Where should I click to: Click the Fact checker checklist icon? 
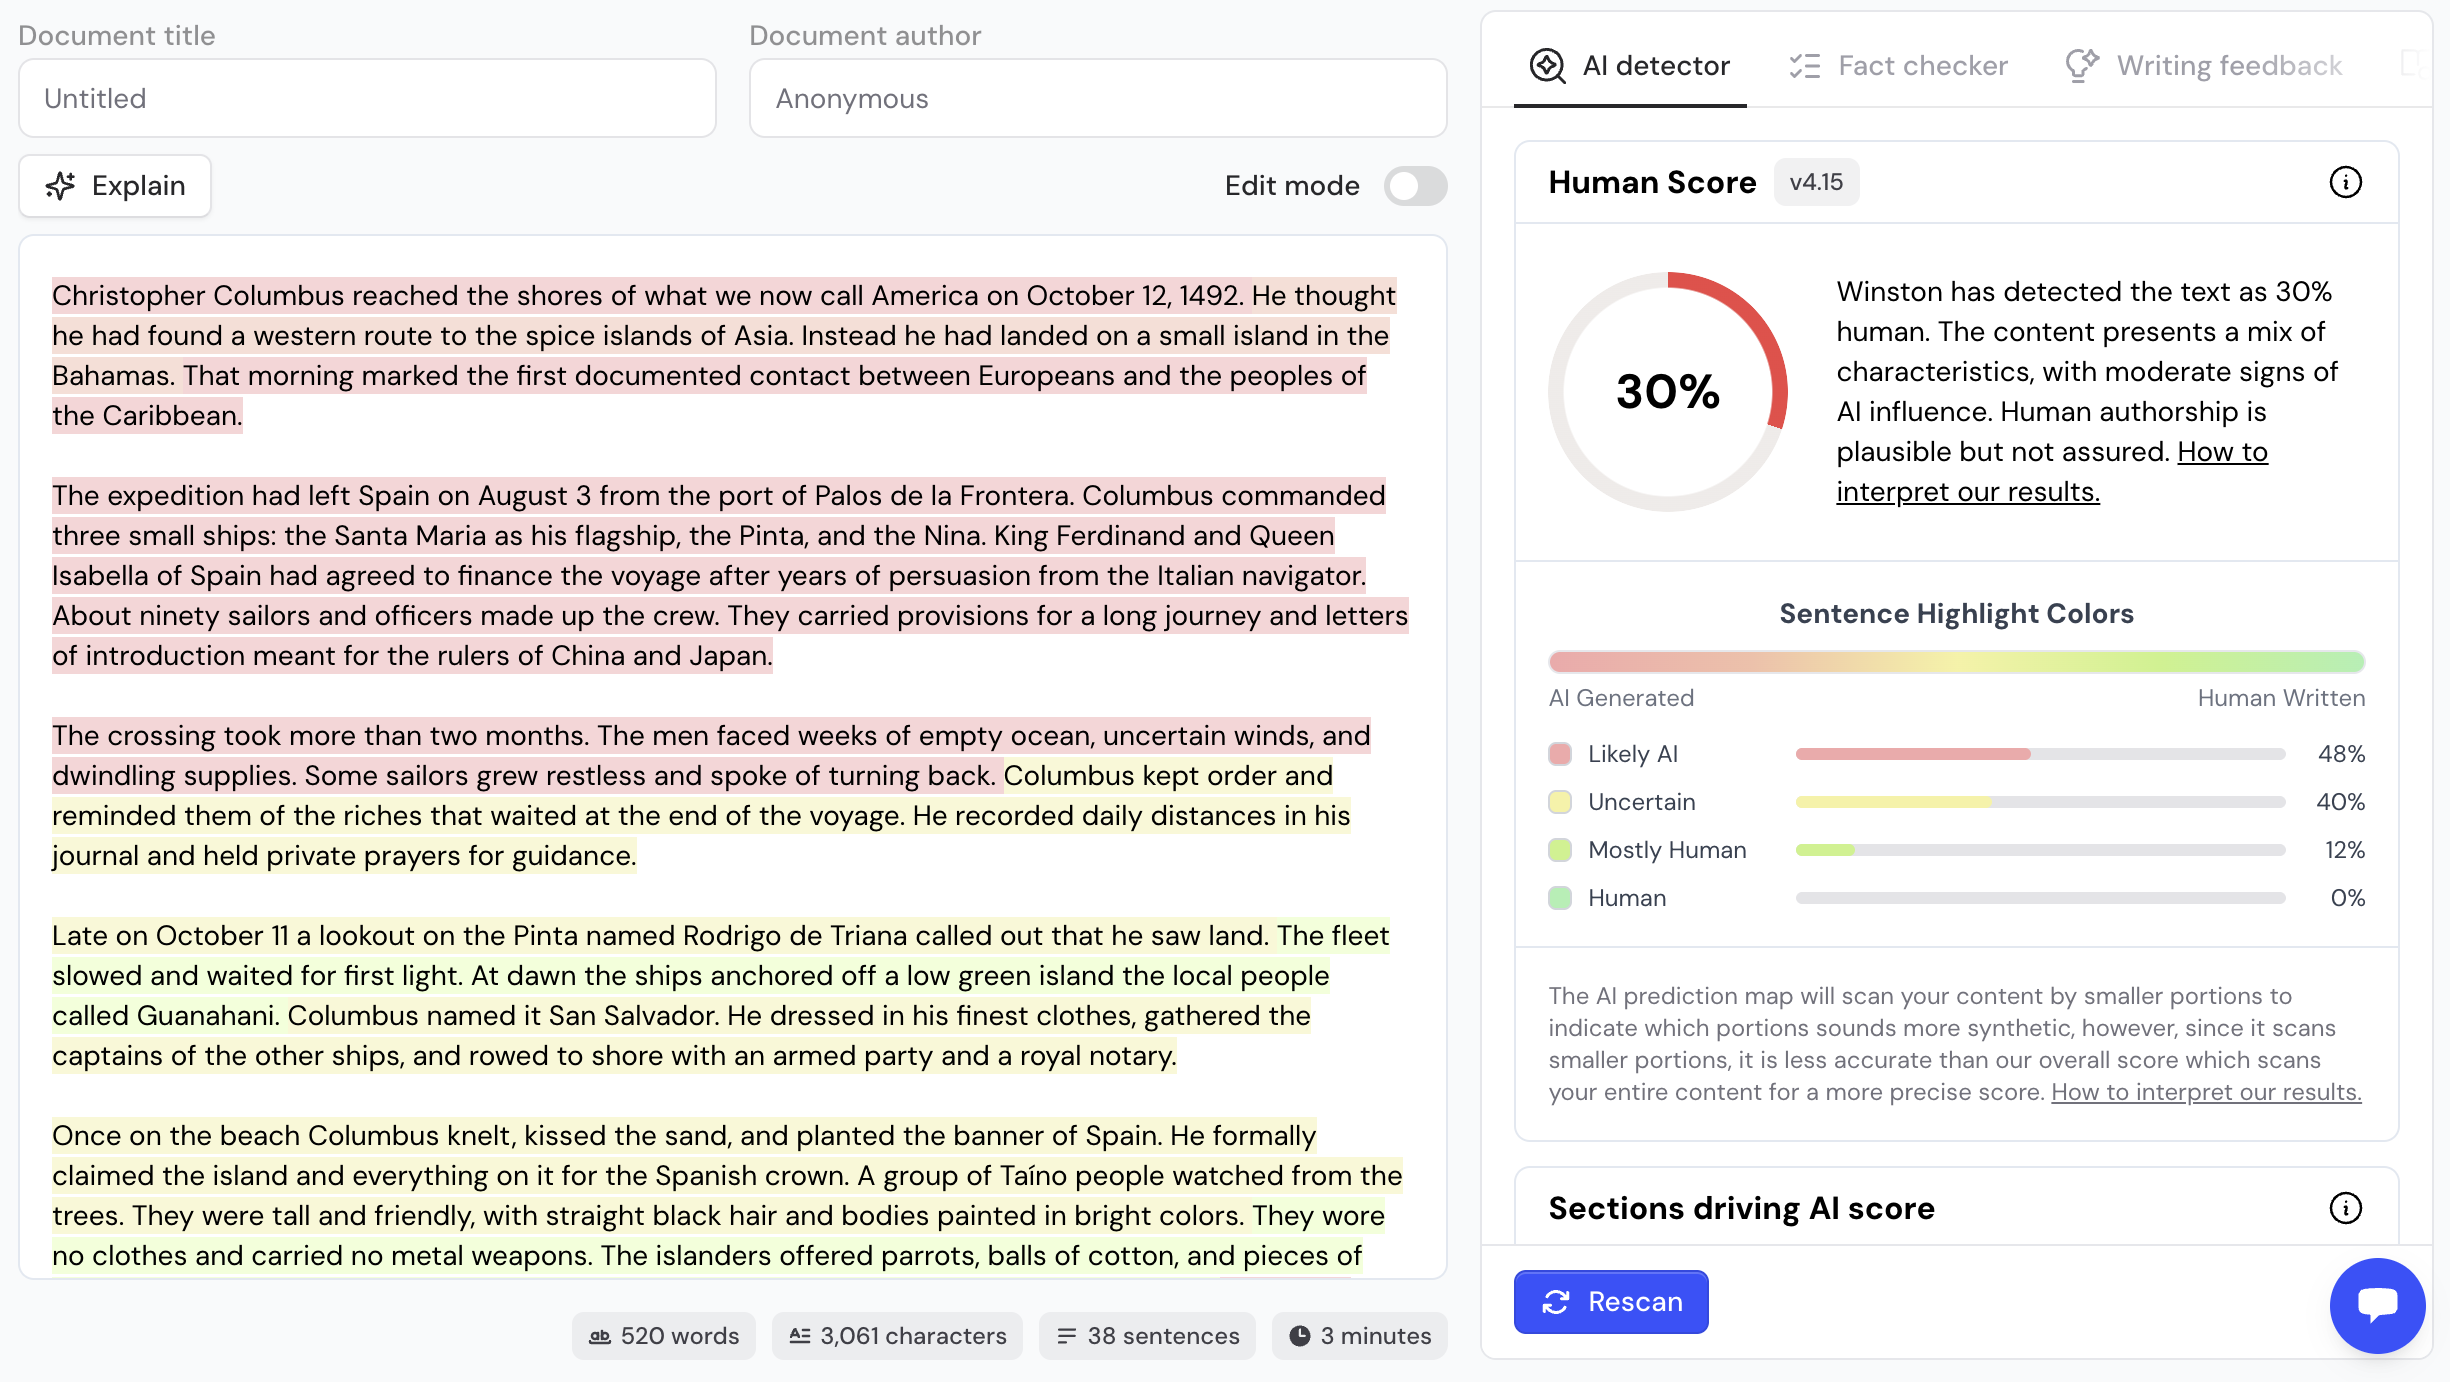pos(1805,66)
